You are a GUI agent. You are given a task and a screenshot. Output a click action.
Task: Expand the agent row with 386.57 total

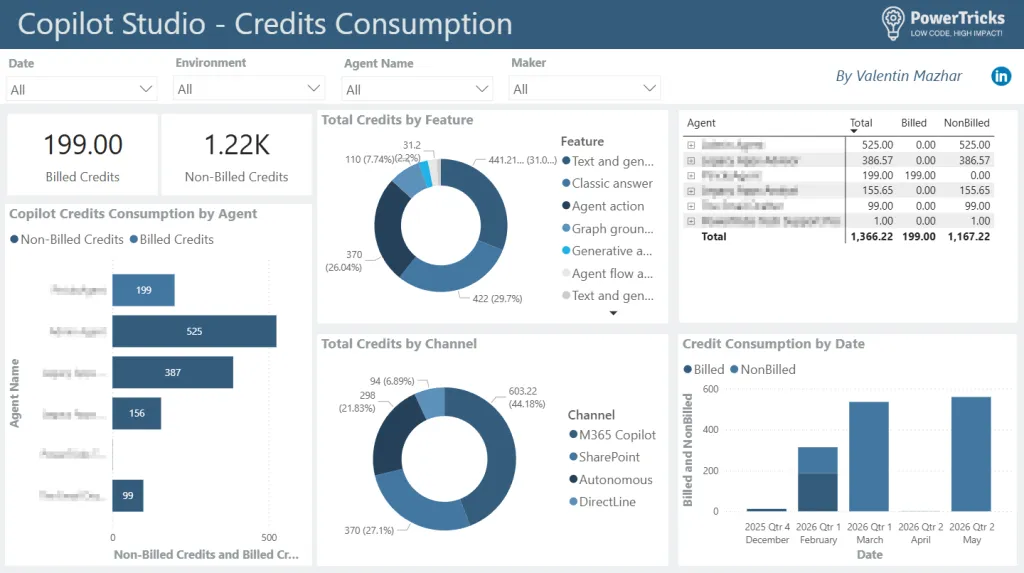tap(691, 160)
